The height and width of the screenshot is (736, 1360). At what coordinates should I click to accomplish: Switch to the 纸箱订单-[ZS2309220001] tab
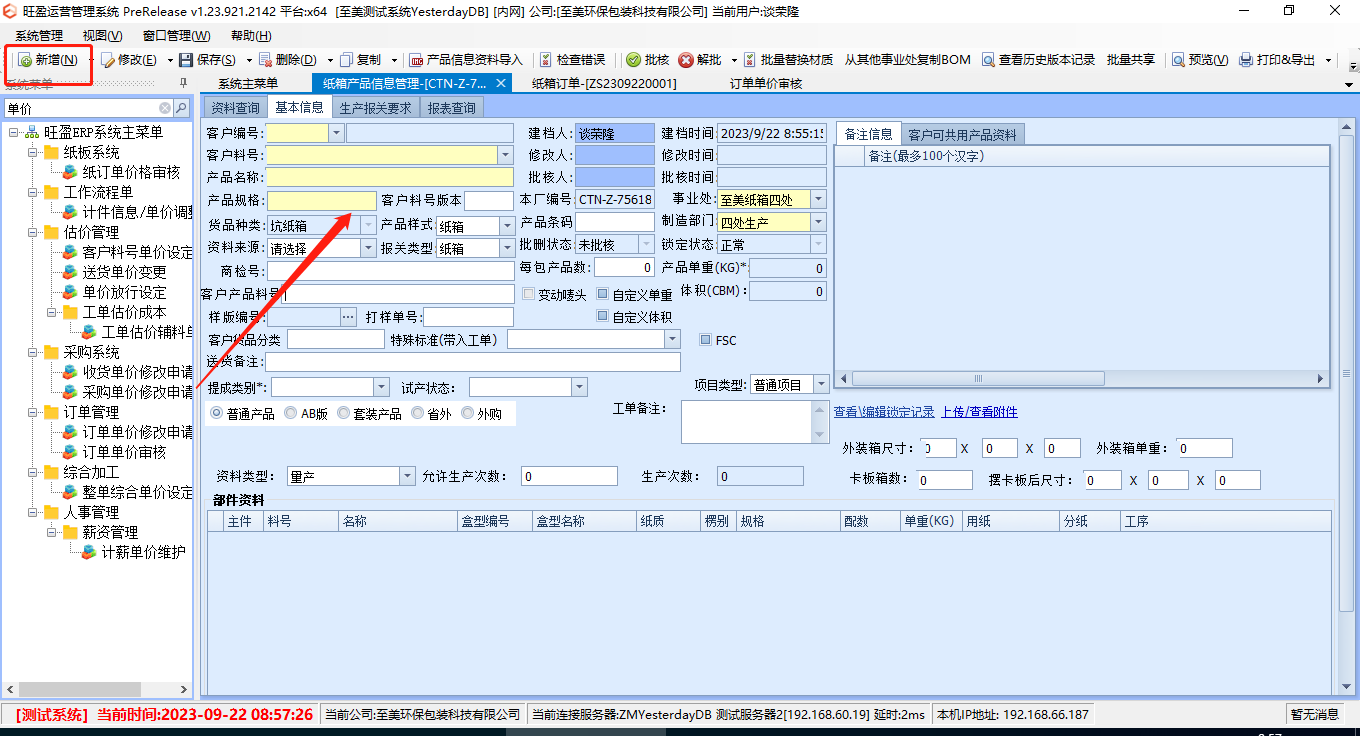coord(604,84)
